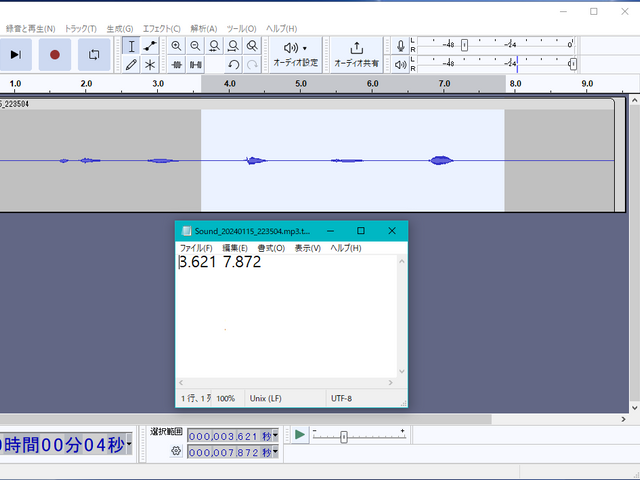This screenshot has height=480, width=640.
Task: Click the Undo arrow
Action: pyautogui.click(x=233, y=64)
